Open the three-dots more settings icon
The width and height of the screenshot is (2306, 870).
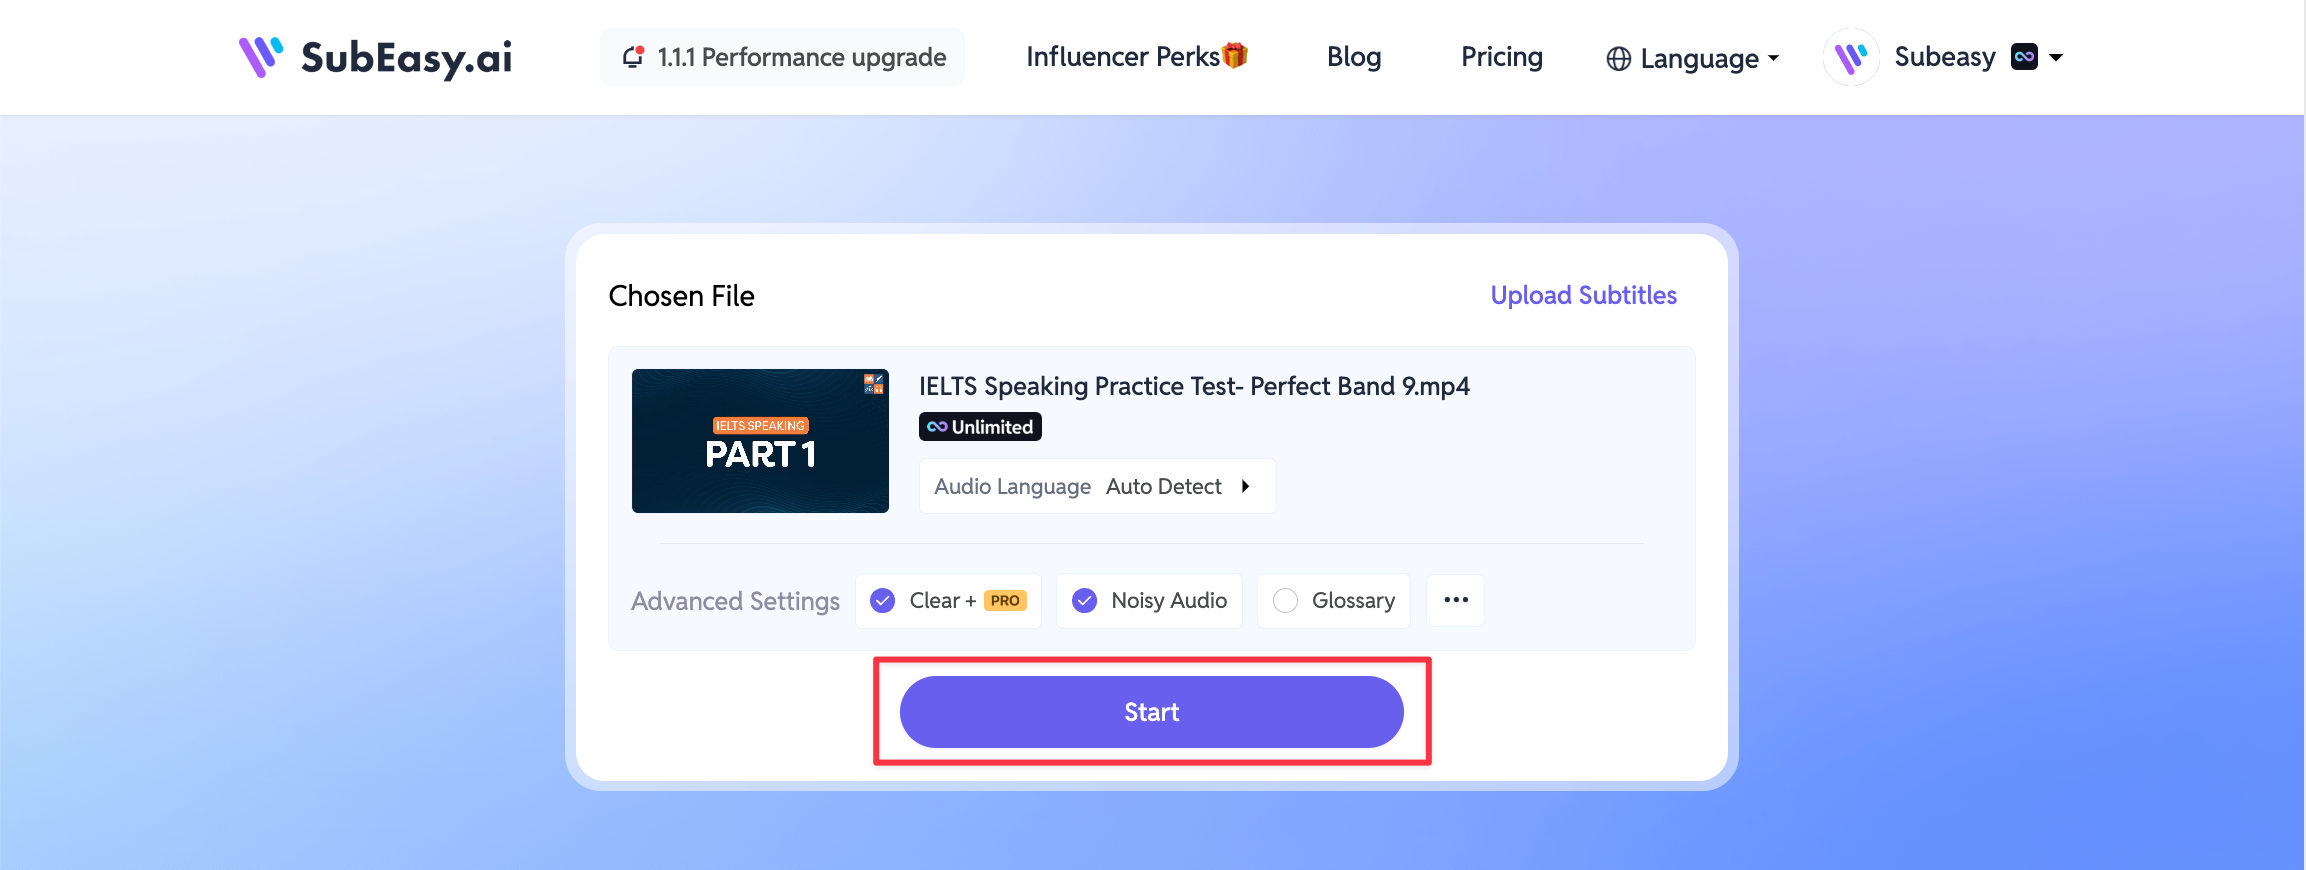(x=1455, y=600)
